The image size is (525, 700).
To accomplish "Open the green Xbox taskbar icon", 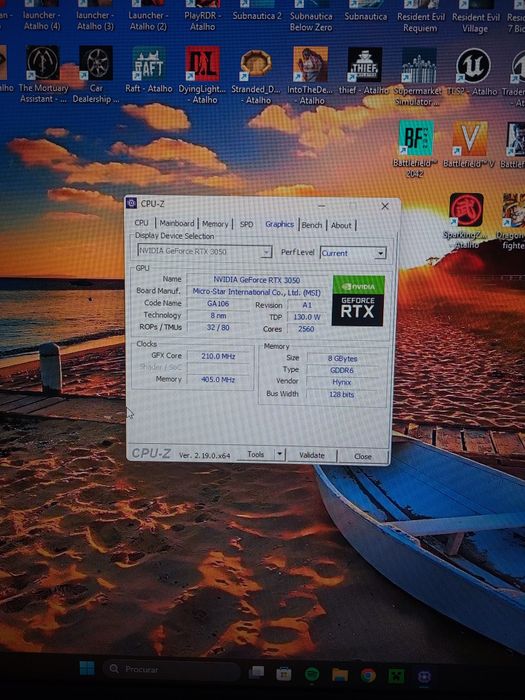I will click(x=396, y=676).
